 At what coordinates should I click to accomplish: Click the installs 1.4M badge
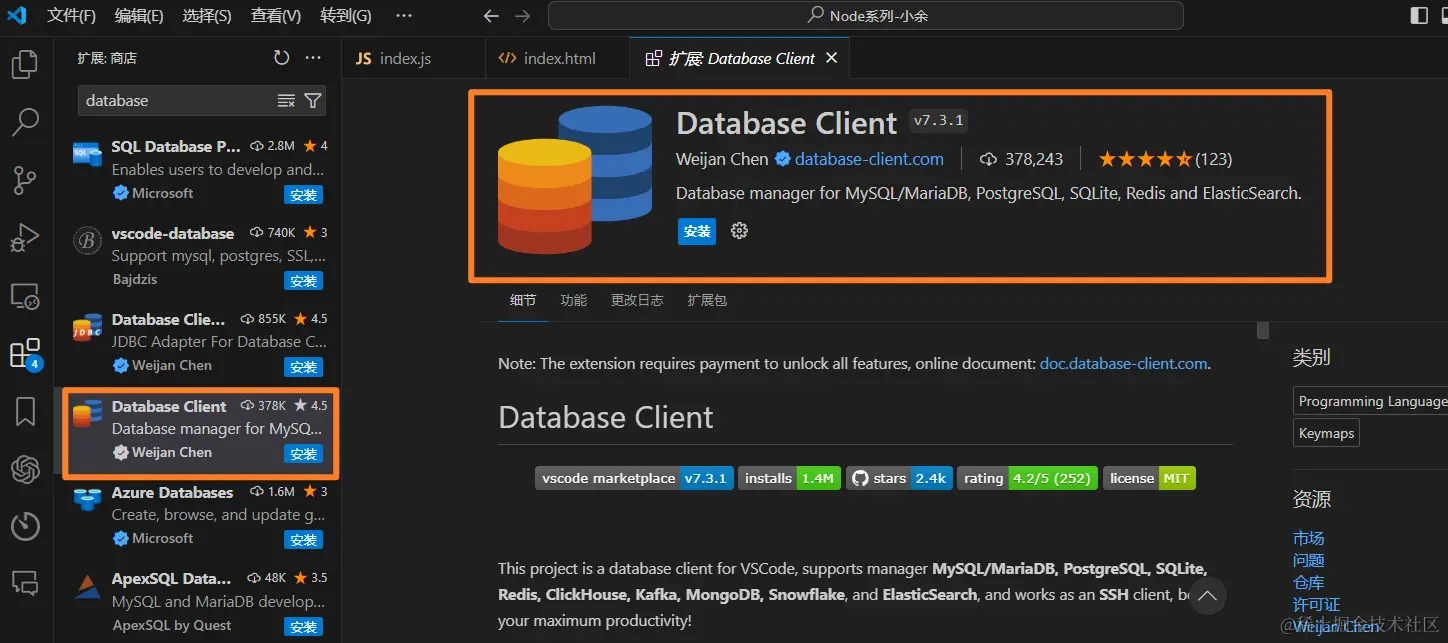click(790, 478)
